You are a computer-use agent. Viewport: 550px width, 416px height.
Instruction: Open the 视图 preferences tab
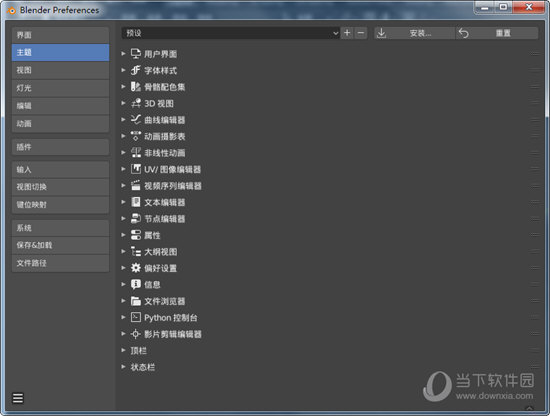60,70
